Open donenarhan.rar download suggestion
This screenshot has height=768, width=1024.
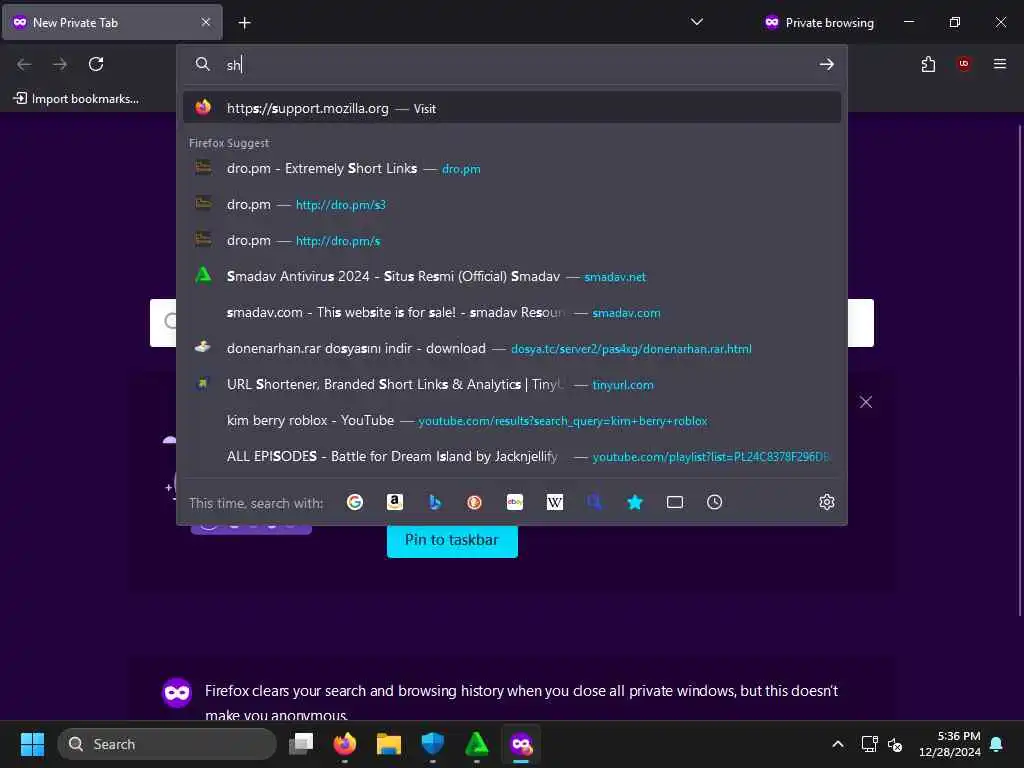point(512,348)
